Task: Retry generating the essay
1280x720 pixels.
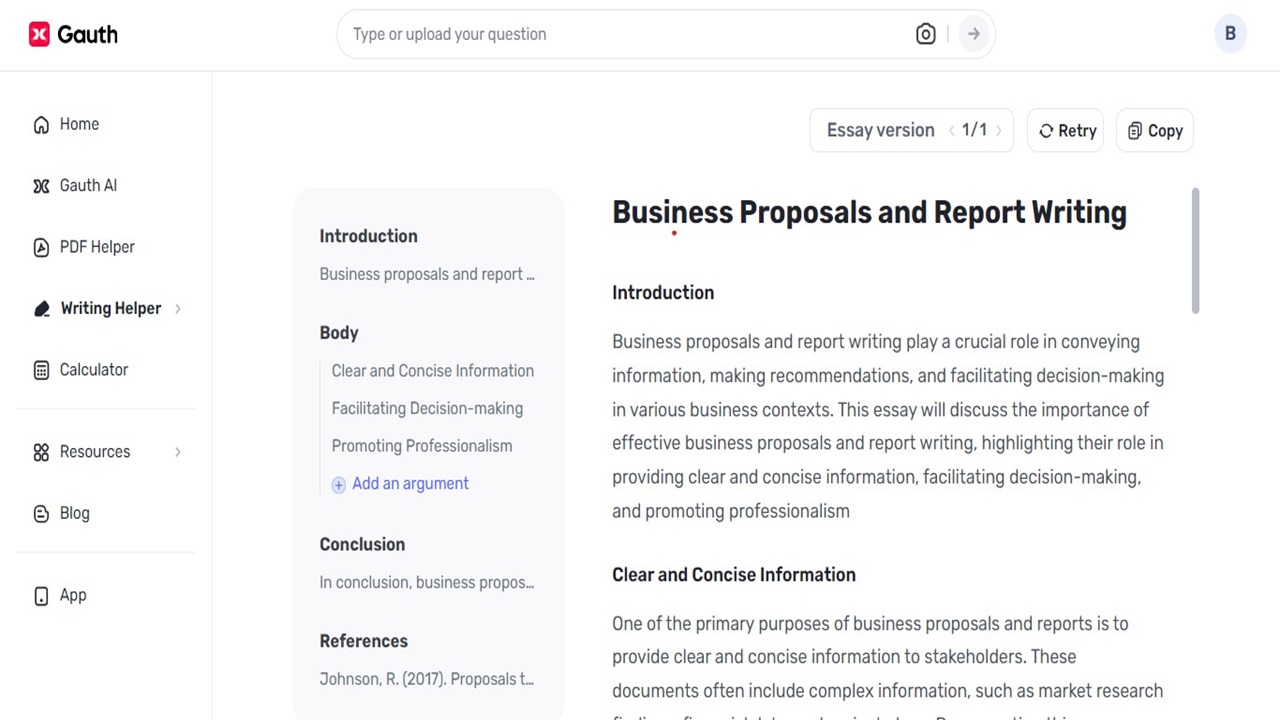Action: [1065, 130]
